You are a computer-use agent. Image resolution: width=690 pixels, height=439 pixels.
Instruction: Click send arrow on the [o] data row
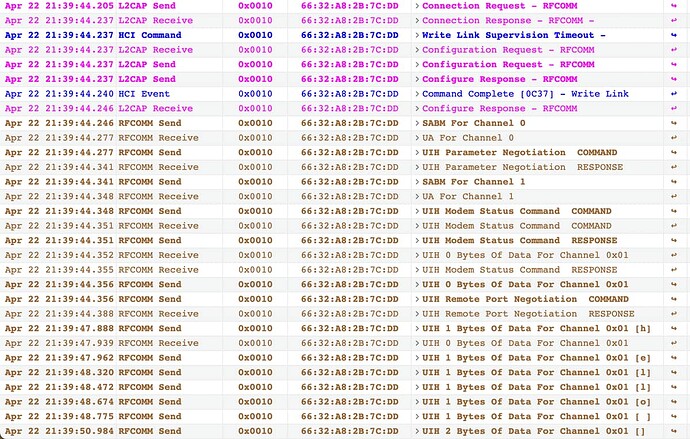[674, 402]
